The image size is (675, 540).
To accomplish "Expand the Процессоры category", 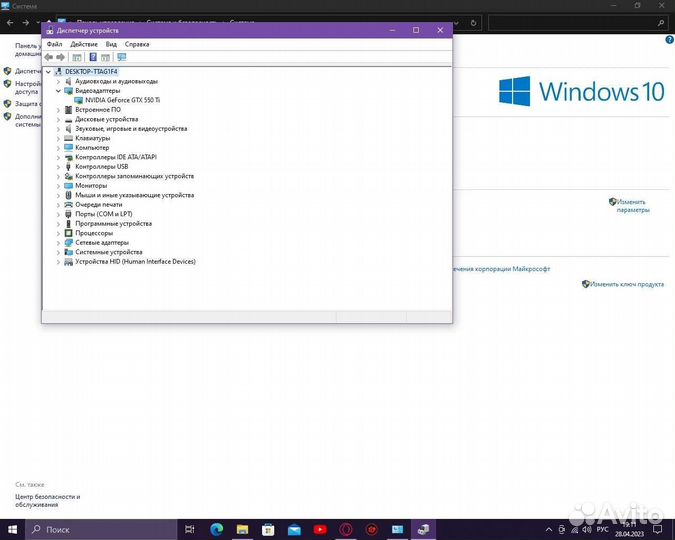I will tap(58, 233).
